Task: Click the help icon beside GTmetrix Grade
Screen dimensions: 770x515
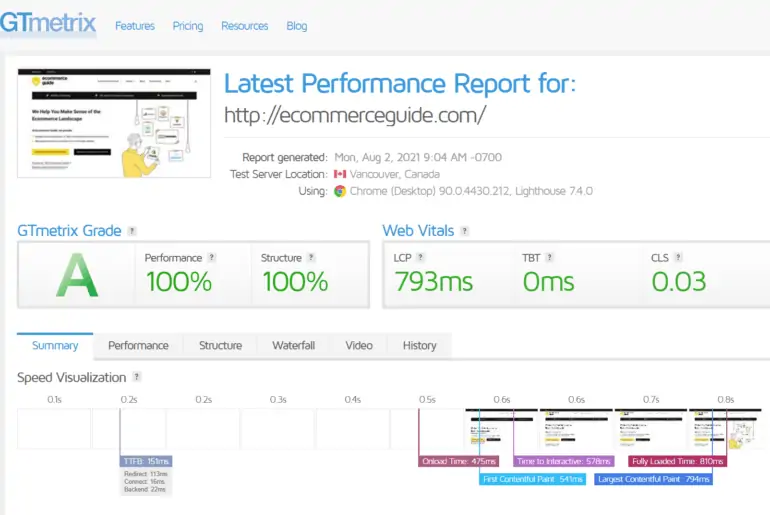Action: (x=132, y=231)
